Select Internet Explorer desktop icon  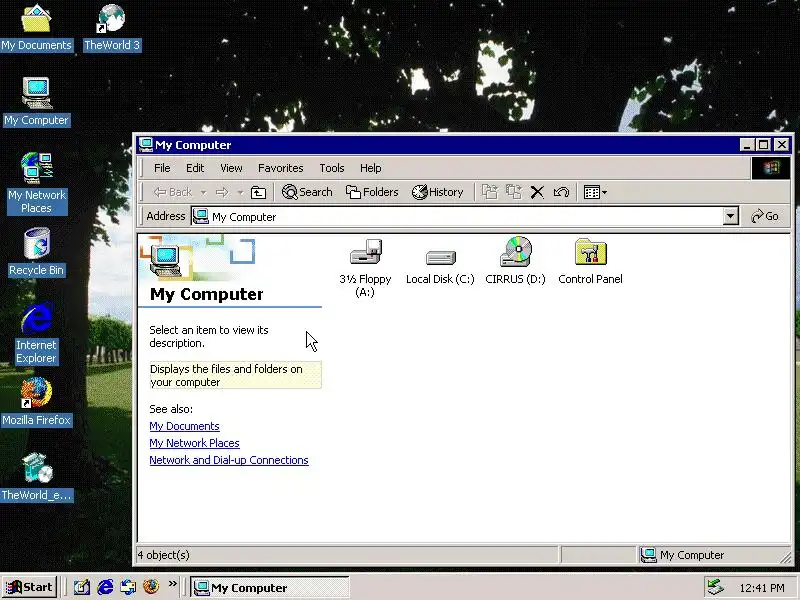[36, 334]
